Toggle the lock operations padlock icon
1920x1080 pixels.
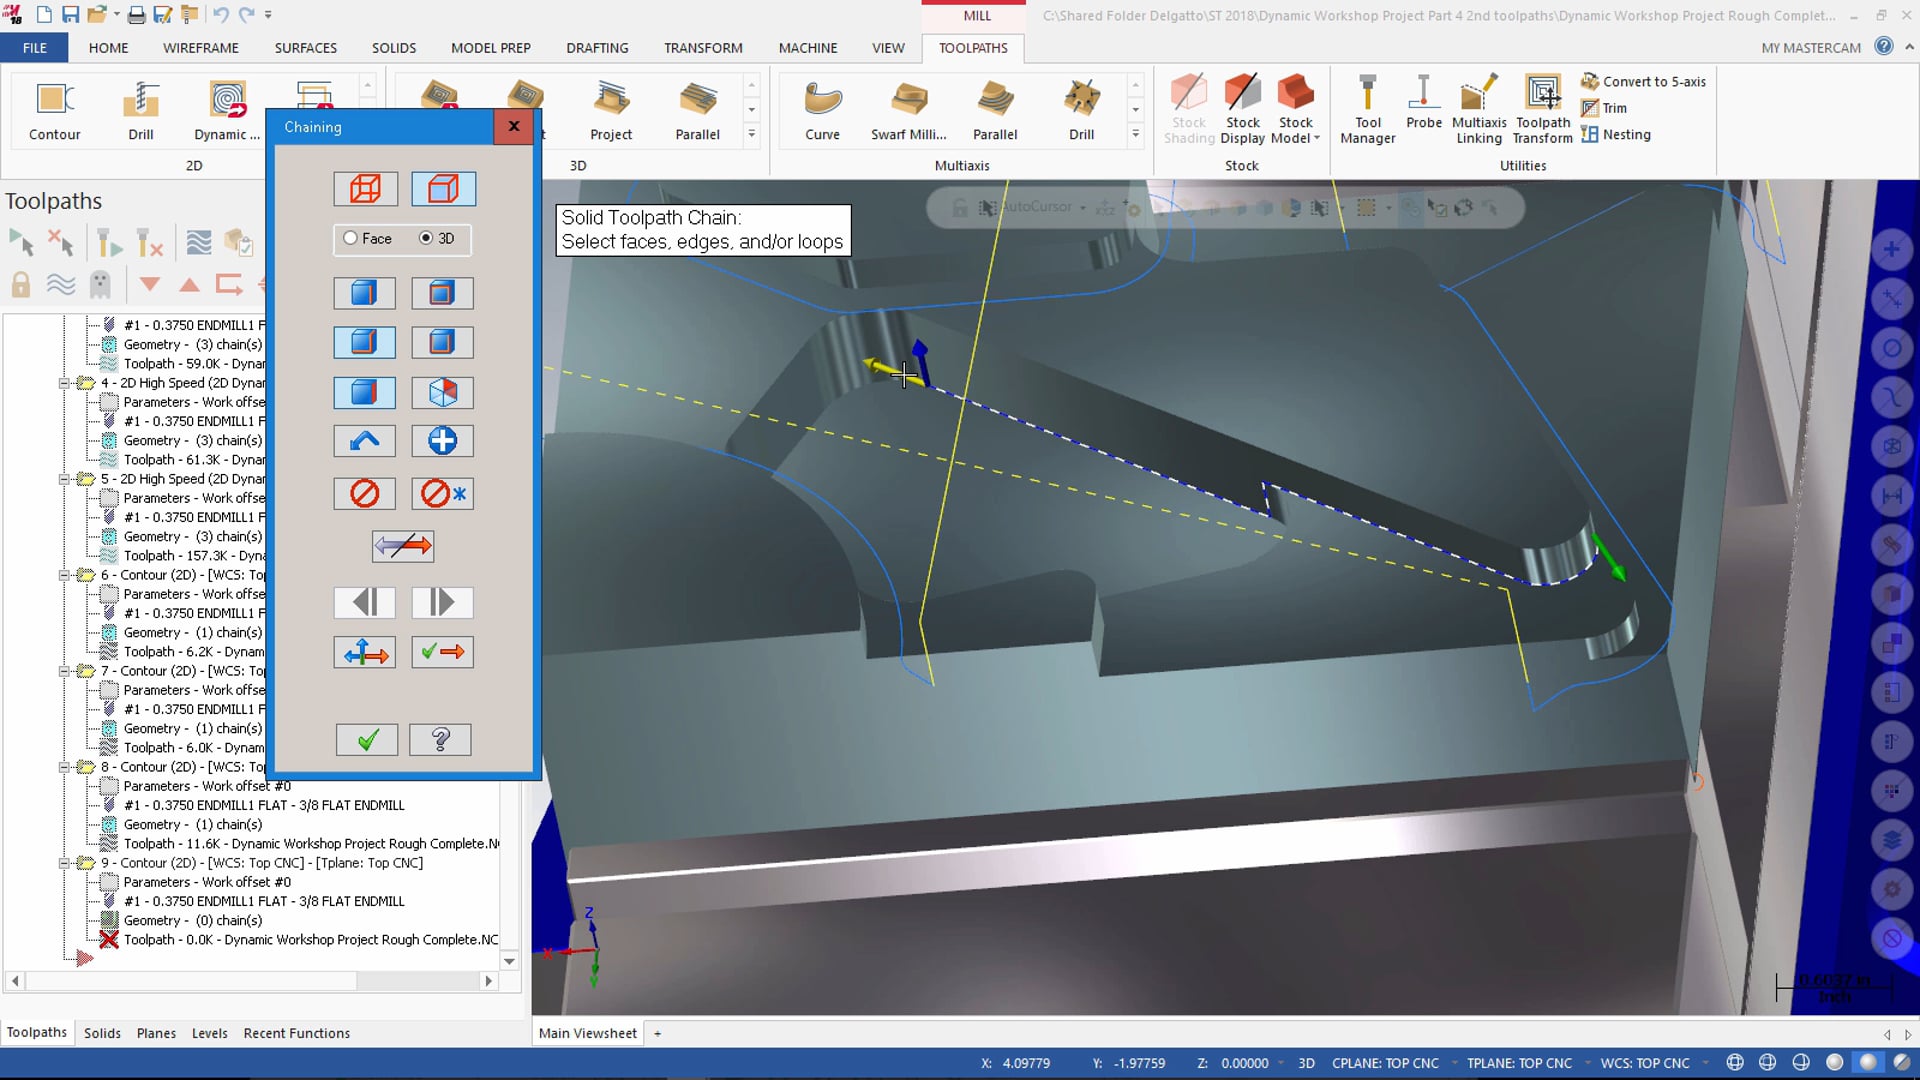click(x=21, y=285)
